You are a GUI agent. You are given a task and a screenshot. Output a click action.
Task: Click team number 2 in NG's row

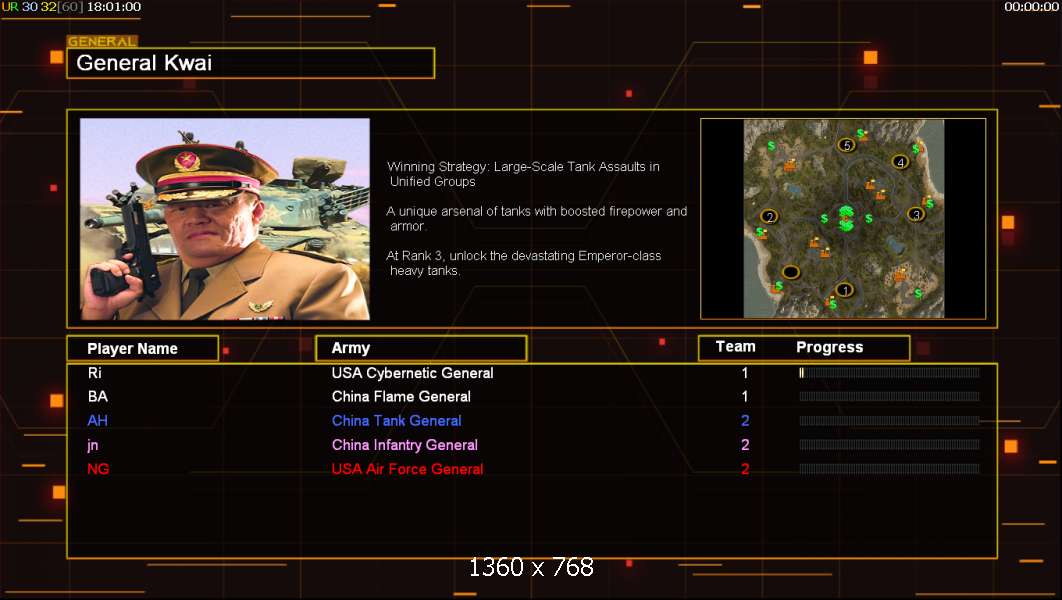coord(745,469)
